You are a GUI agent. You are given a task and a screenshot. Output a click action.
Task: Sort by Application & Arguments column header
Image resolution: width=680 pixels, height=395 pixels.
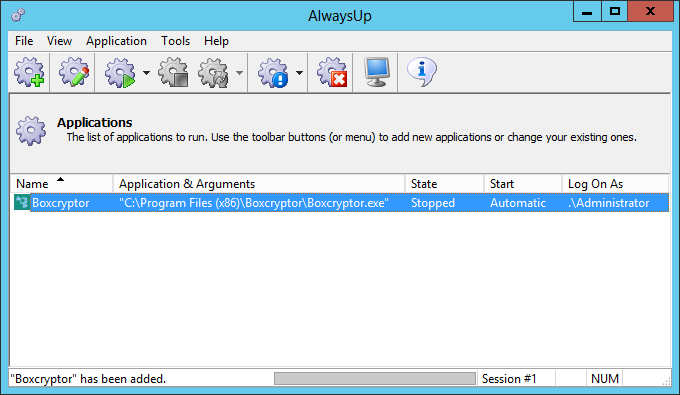(x=259, y=183)
